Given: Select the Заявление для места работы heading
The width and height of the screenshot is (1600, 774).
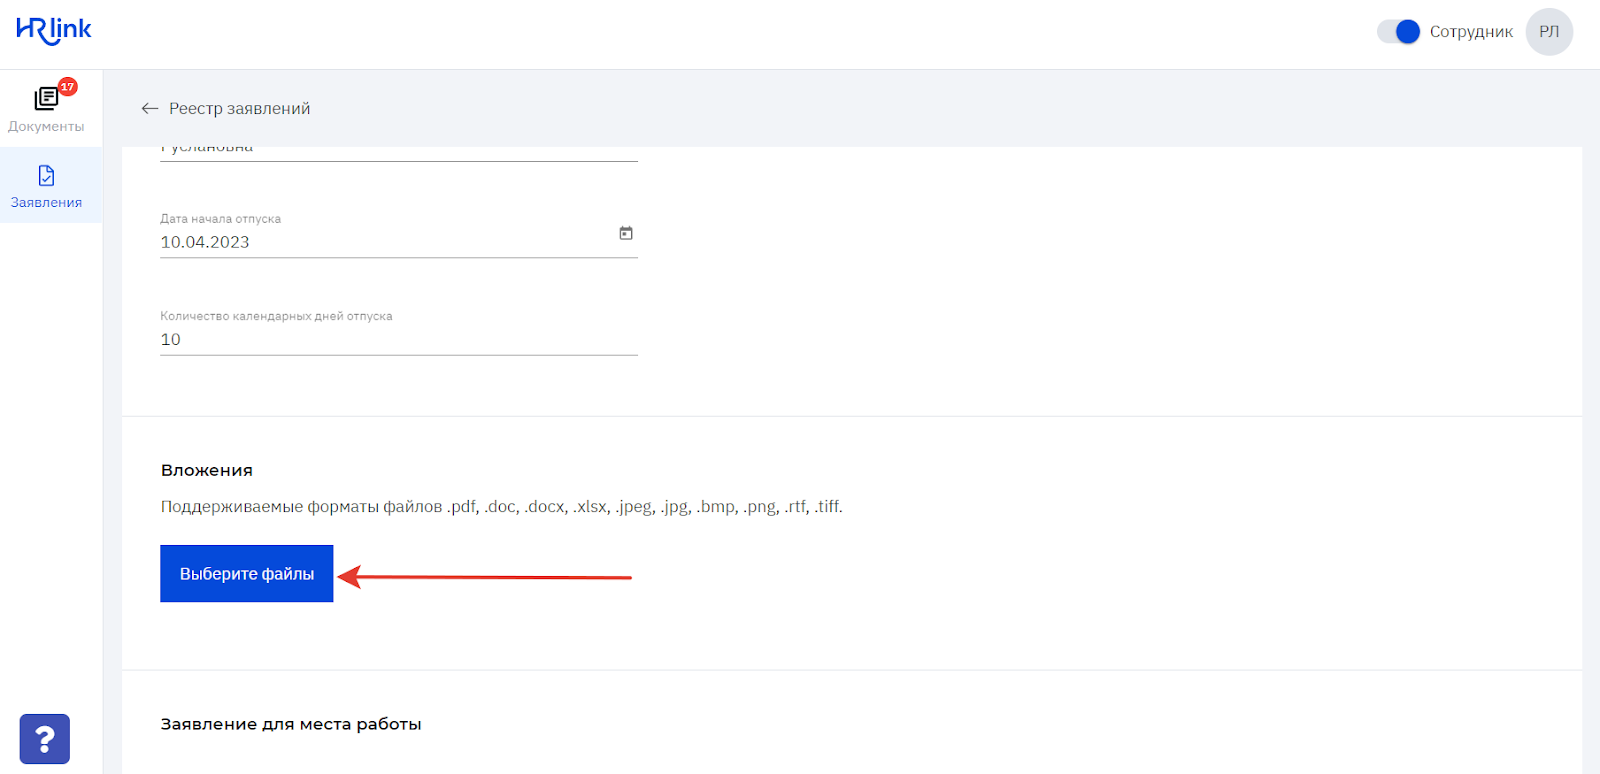Looking at the screenshot, I should pos(291,724).
